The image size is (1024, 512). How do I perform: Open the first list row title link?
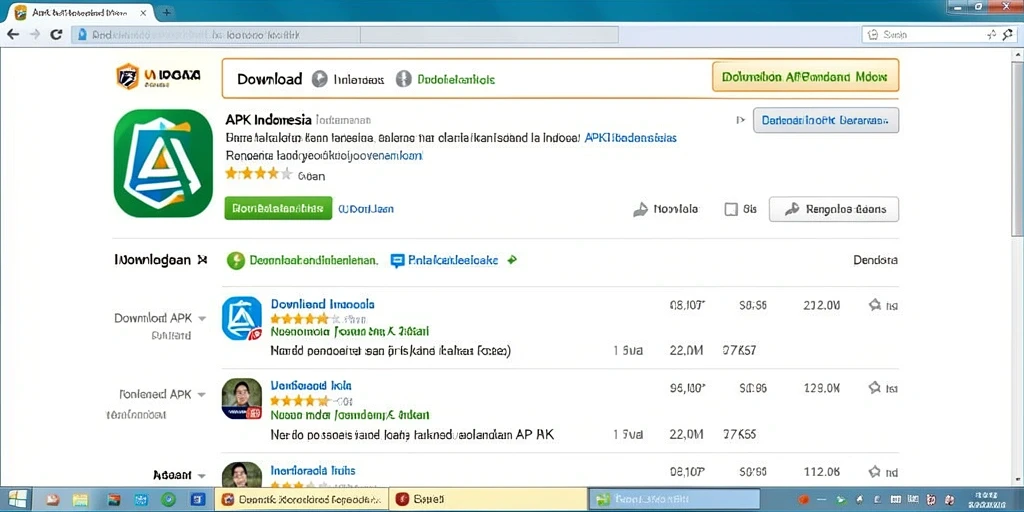pyautogui.click(x=323, y=304)
